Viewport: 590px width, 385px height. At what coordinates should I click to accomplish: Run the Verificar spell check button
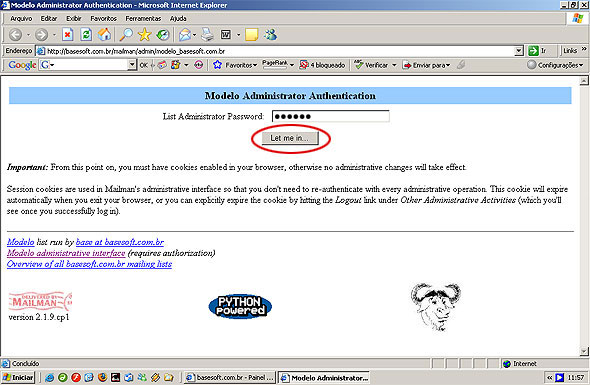click(x=372, y=65)
